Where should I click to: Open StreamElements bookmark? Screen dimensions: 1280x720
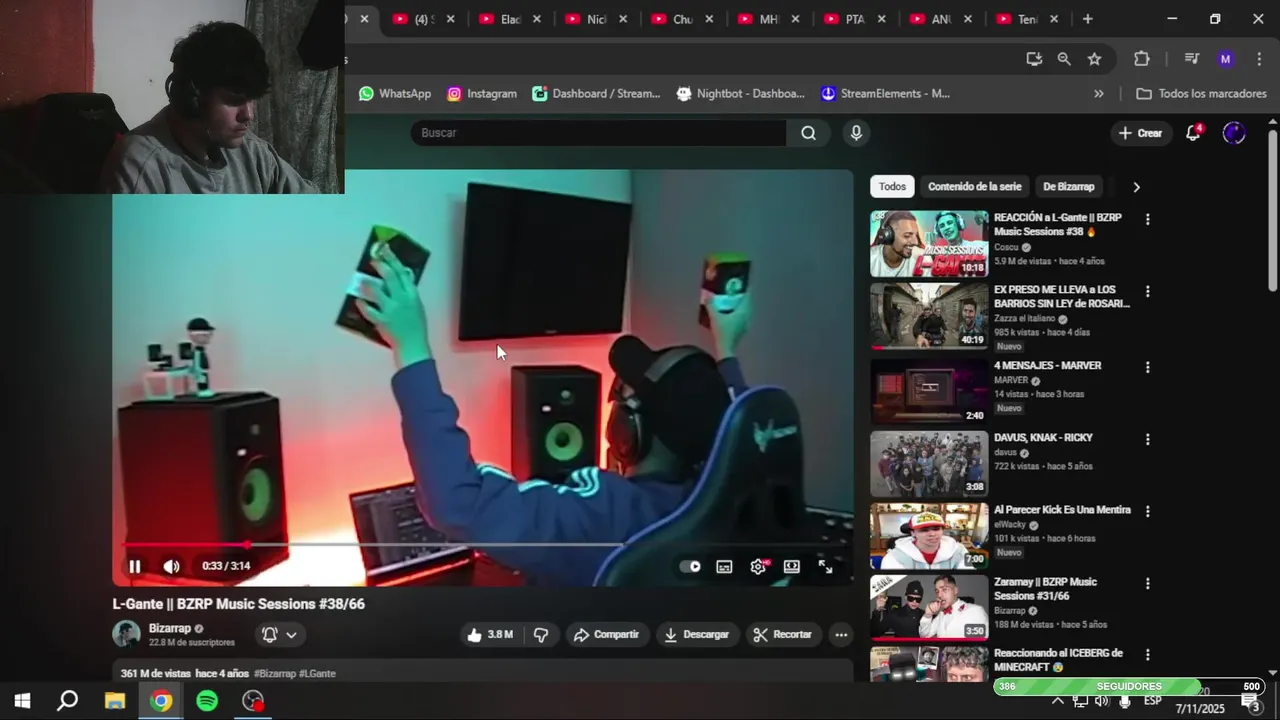[x=885, y=93]
